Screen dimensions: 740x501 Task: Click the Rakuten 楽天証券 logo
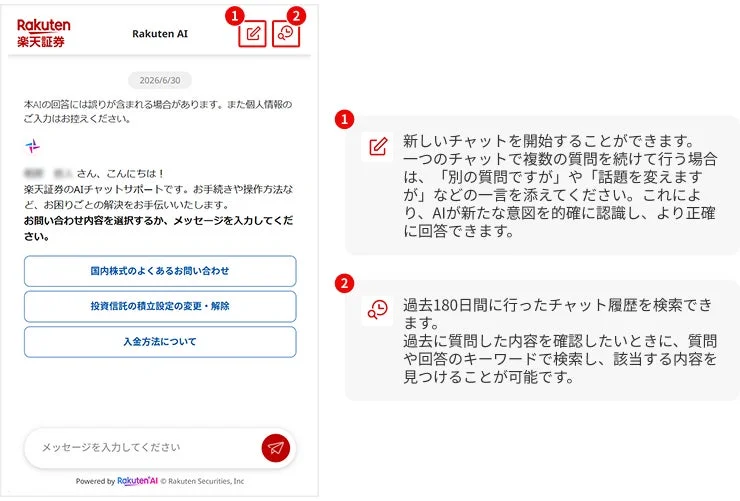pyautogui.click(x=43, y=33)
